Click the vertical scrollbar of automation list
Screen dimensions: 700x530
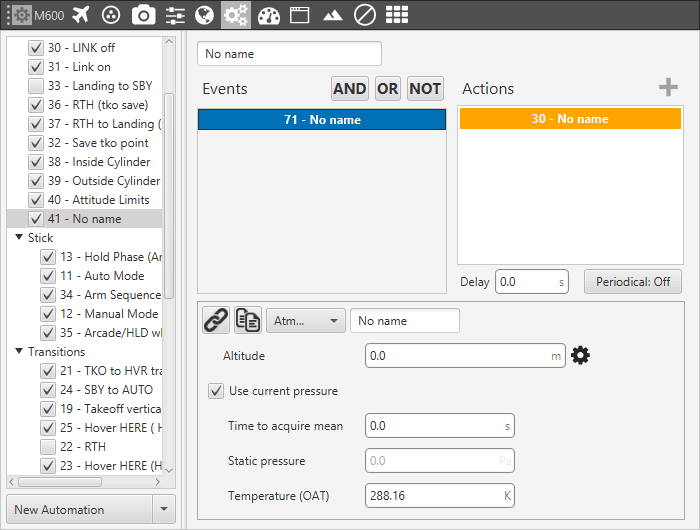(x=169, y=196)
